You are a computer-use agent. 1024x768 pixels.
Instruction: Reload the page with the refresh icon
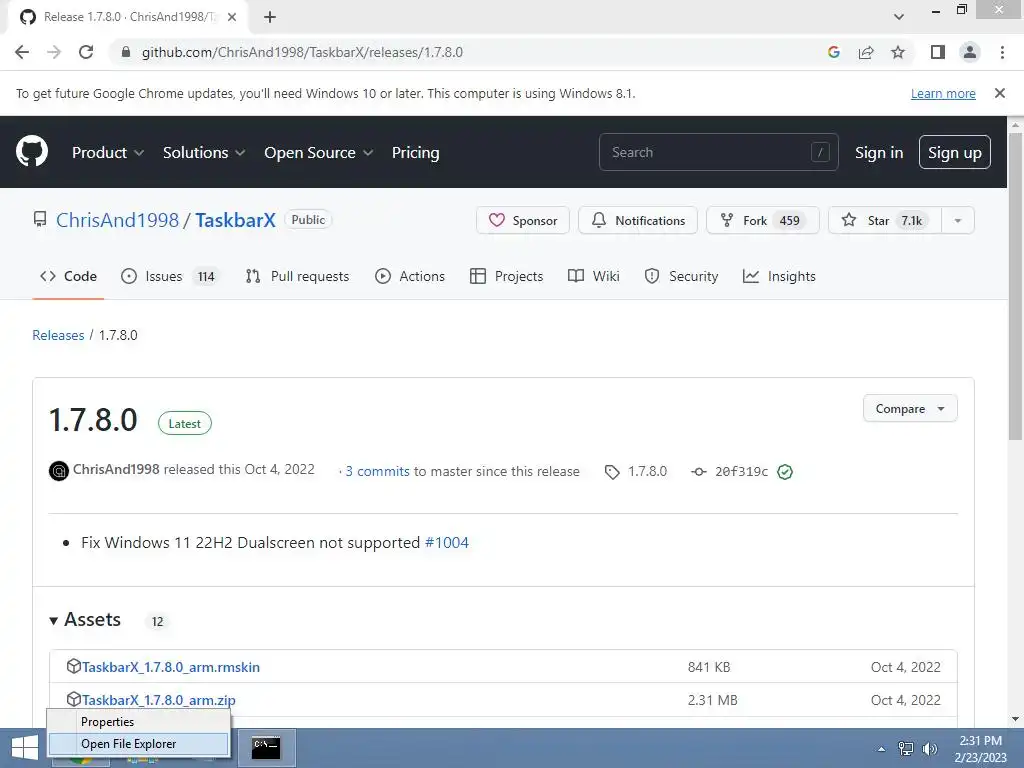click(86, 52)
